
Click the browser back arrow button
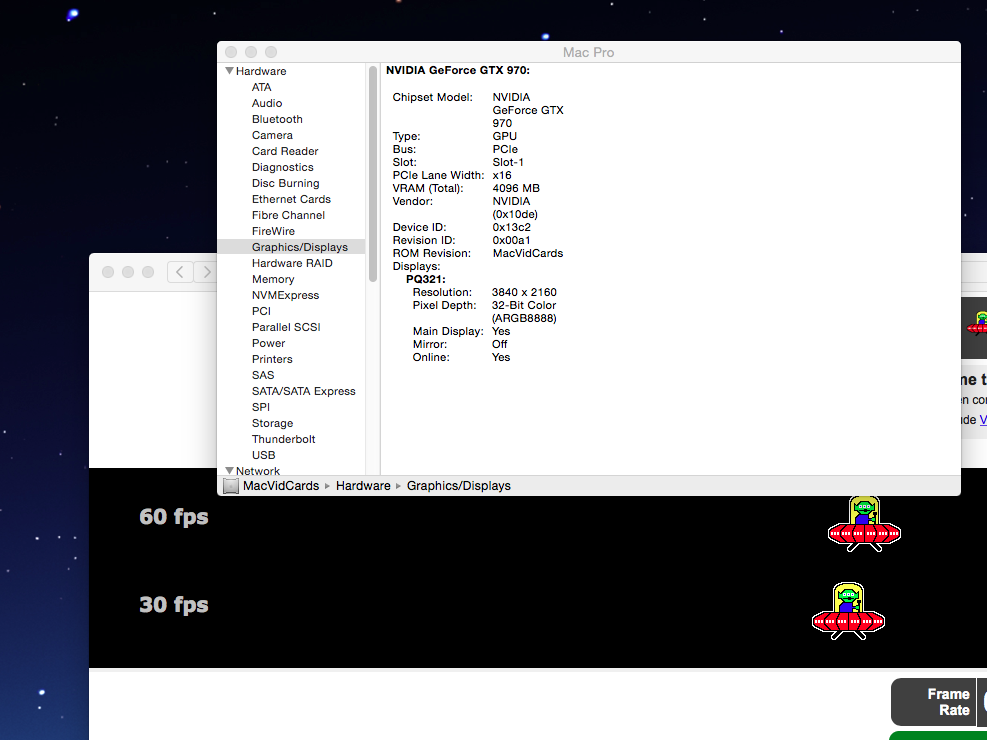click(180, 272)
